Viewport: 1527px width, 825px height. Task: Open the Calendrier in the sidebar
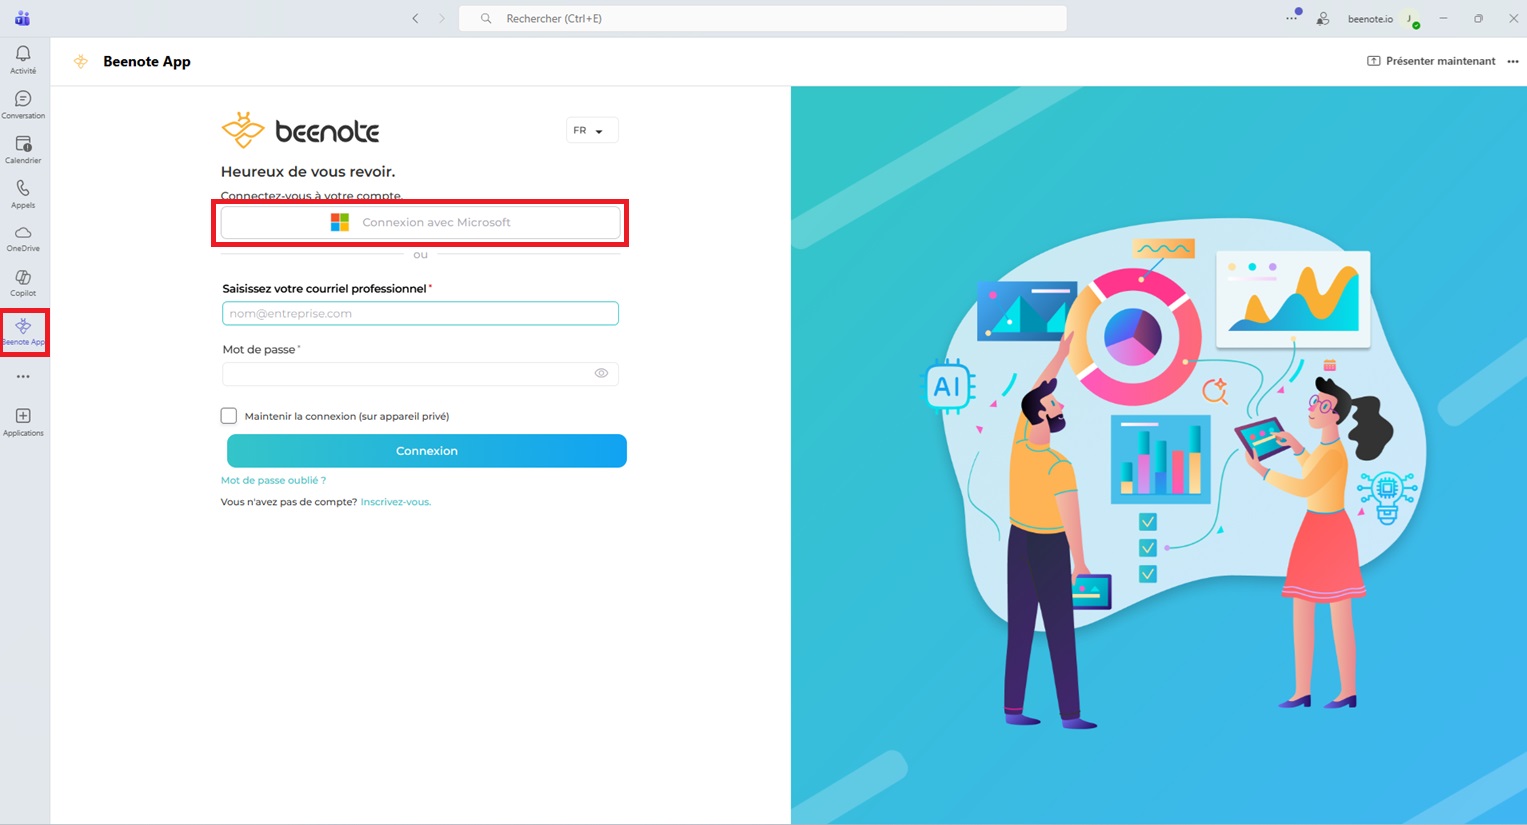click(x=23, y=149)
